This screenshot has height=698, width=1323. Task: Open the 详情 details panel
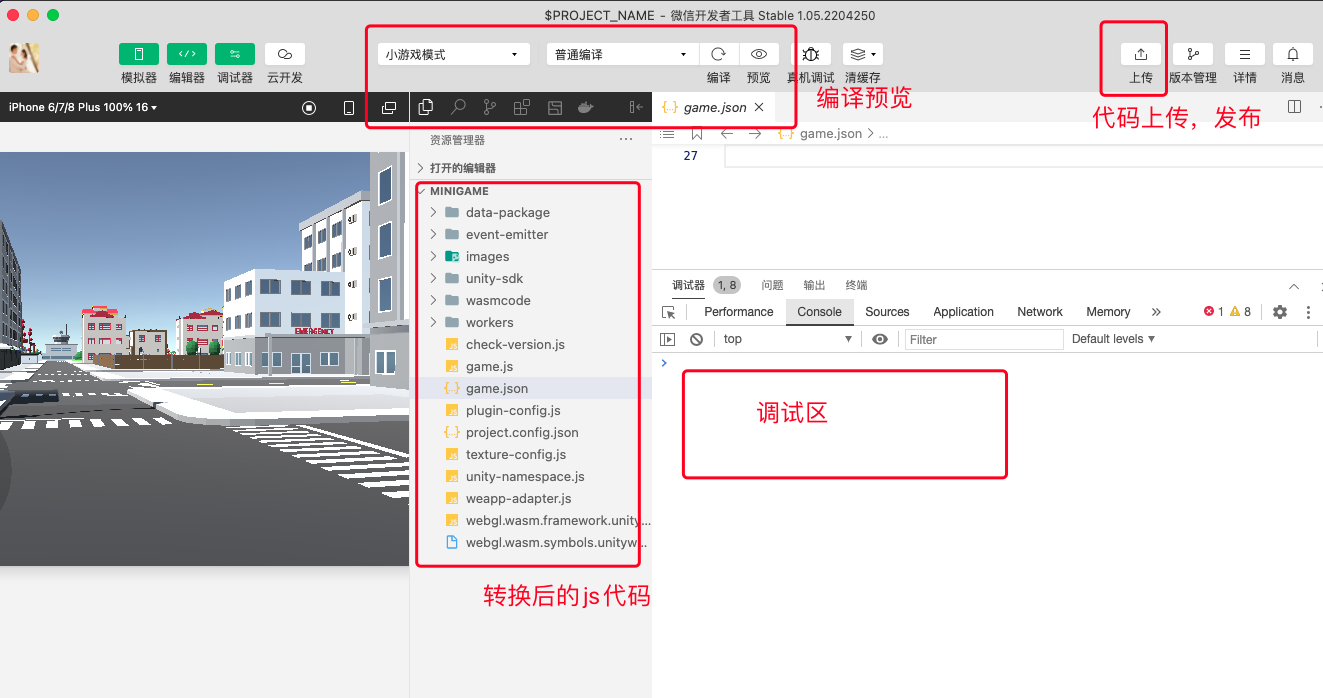click(x=1245, y=54)
